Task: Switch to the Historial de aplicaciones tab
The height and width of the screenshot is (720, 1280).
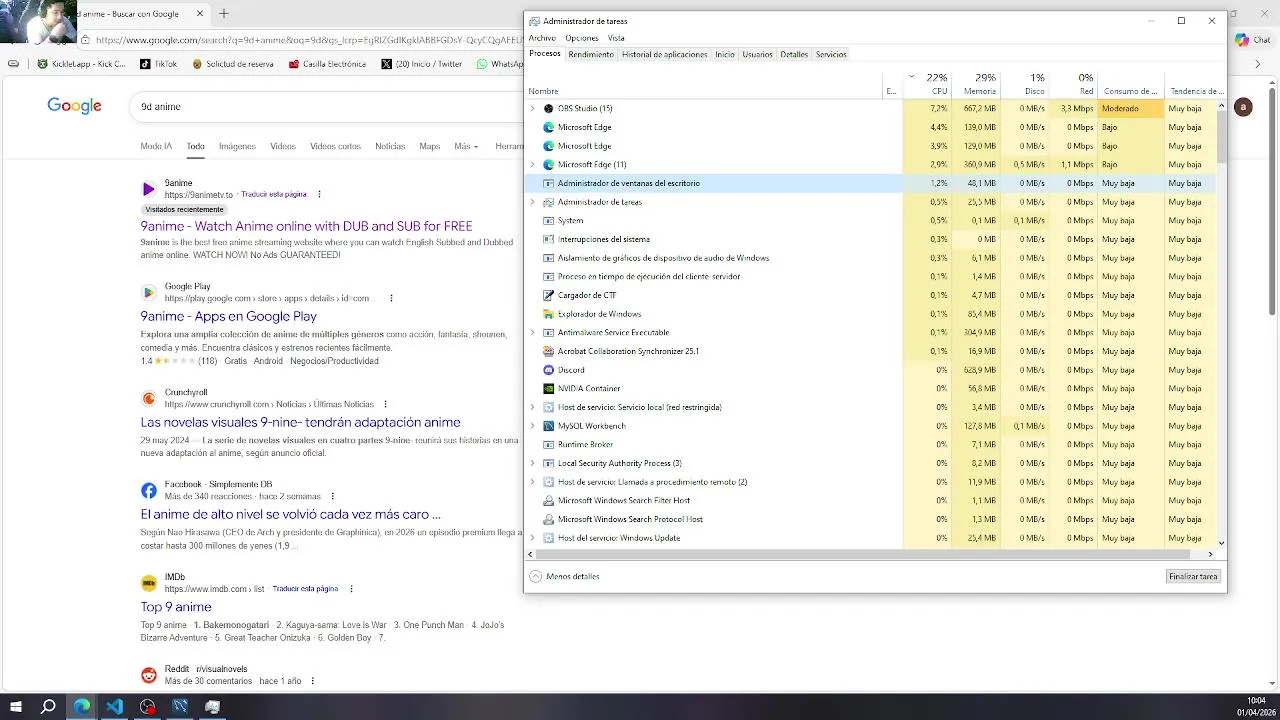Action: (664, 54)
